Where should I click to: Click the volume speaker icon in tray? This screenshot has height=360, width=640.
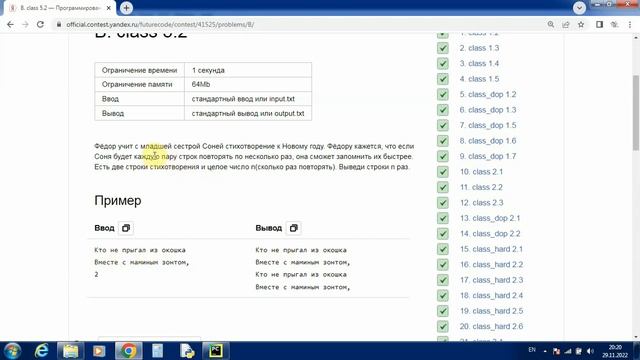coord(590,351)
